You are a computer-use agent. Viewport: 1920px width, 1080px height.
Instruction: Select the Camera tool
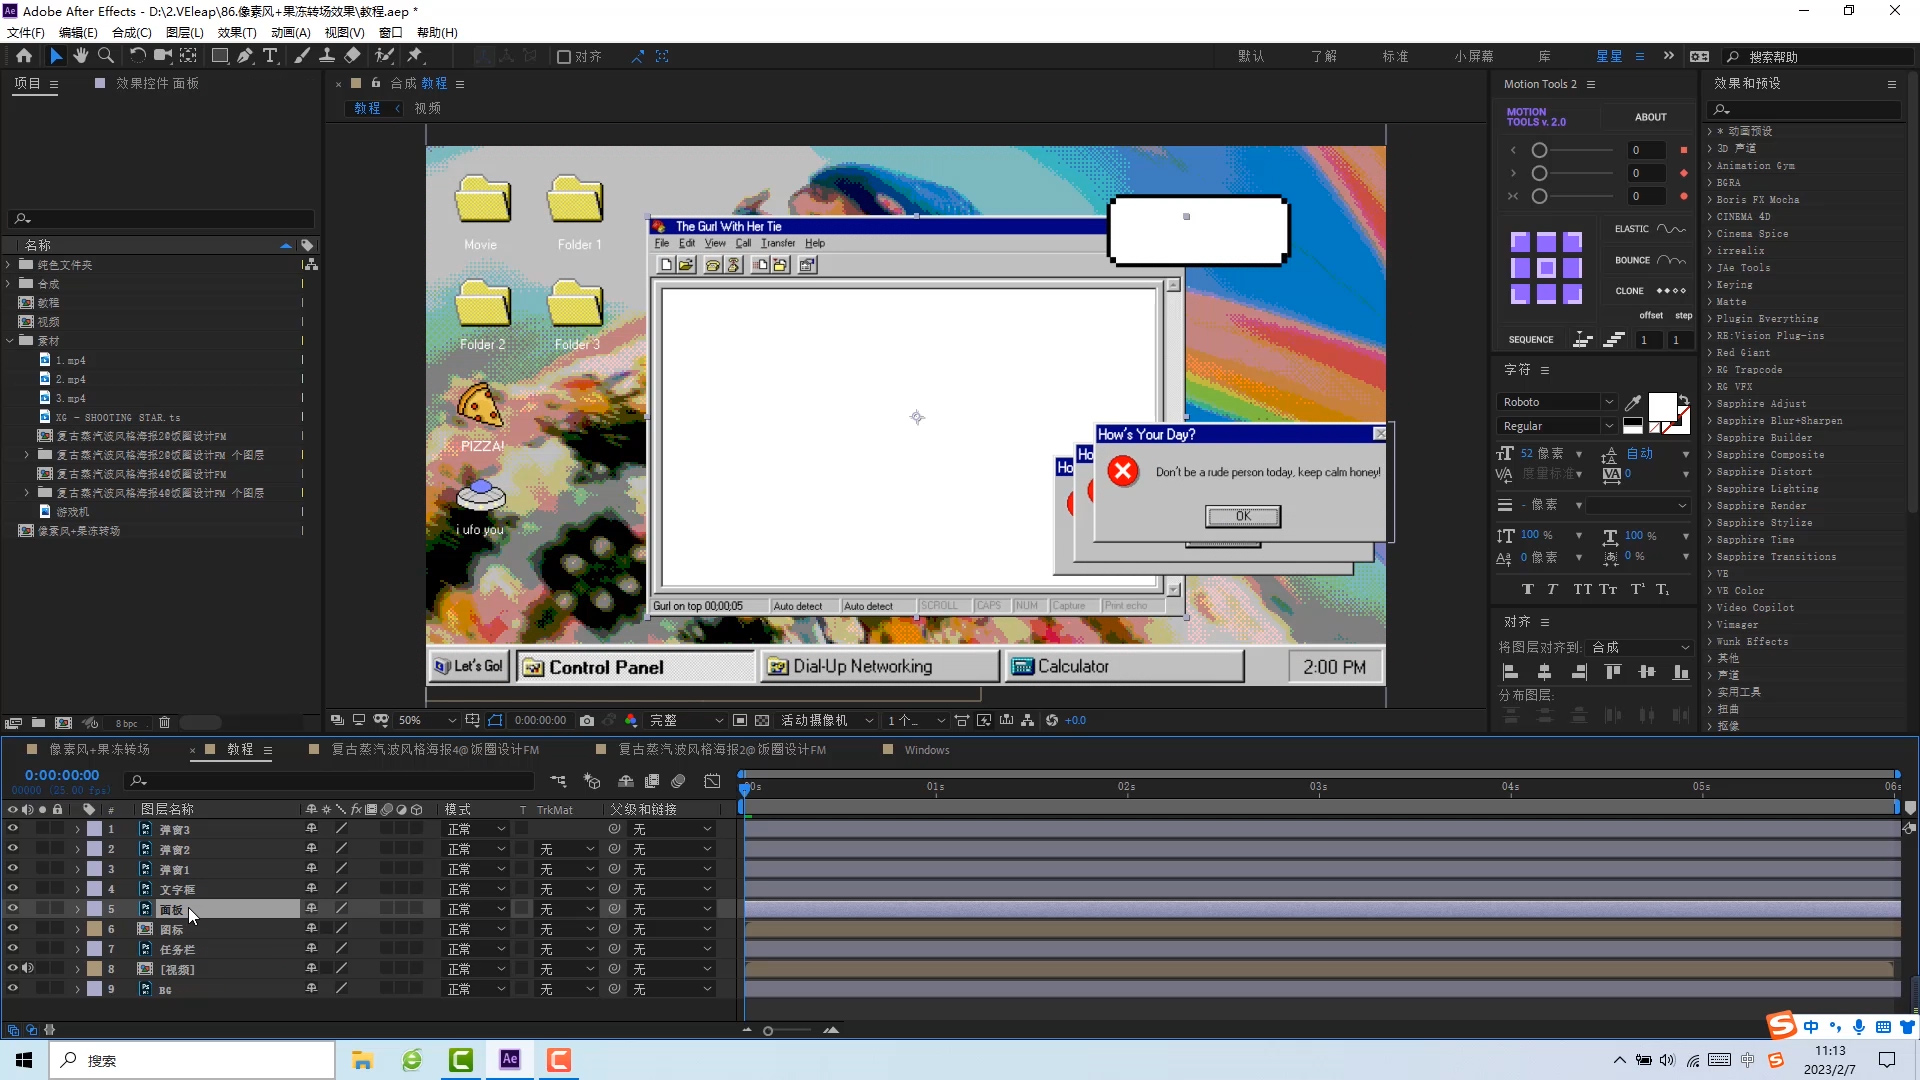tap(162, 56)
